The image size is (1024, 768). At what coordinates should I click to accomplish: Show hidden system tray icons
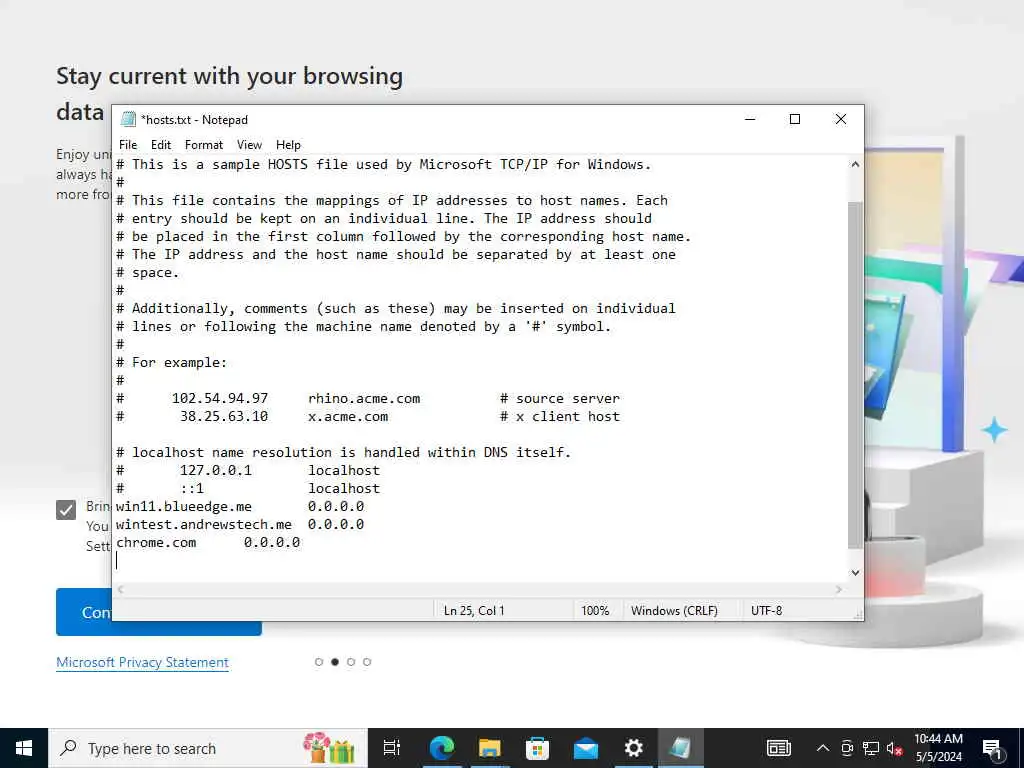(x=823, y=748)
